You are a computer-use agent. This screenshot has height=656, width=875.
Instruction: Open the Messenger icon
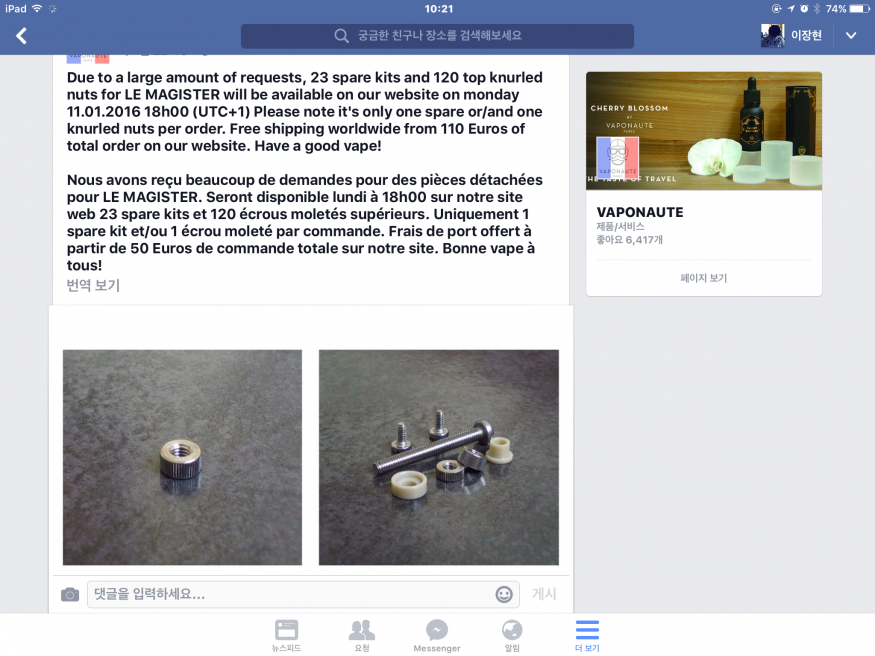[x=437, y=635]
